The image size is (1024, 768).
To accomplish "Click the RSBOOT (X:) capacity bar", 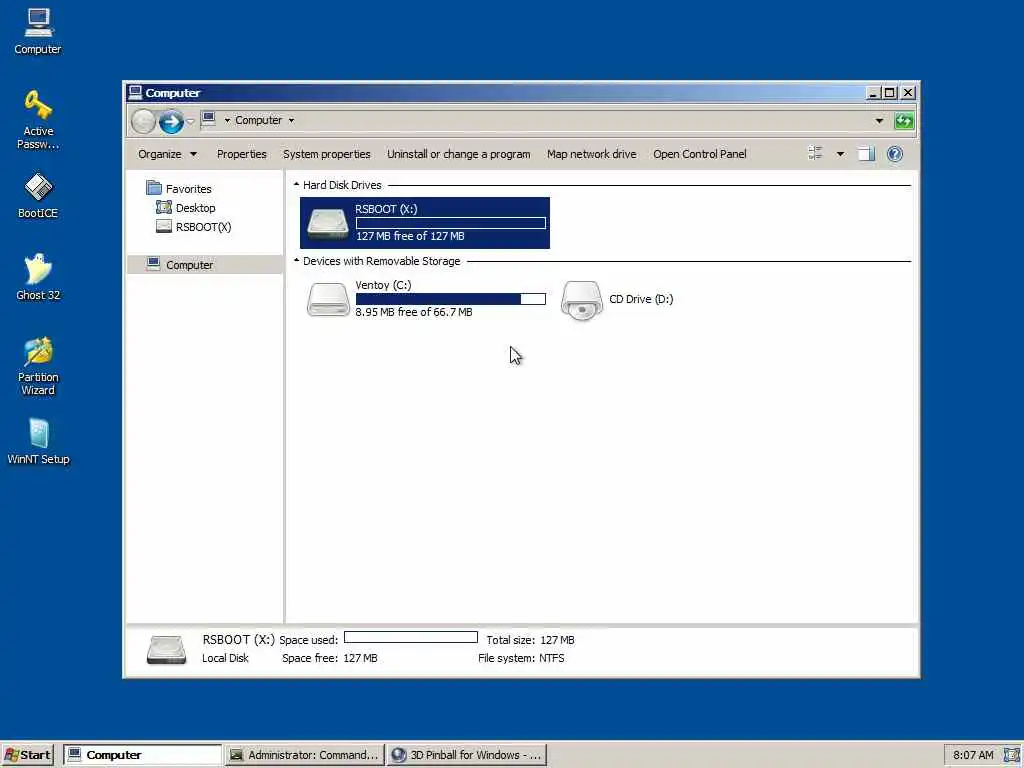I will [451, 223].
